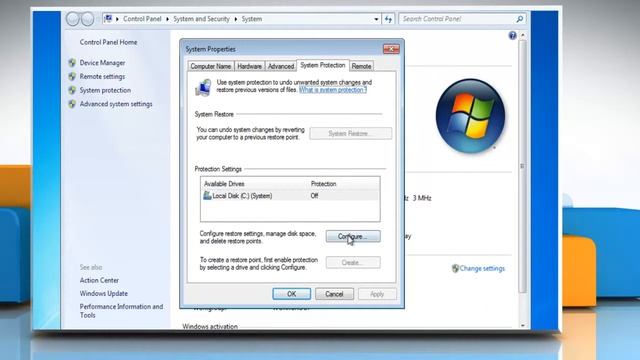Viewport: 640px width, 360px height.
Task: Open Action Center link
Action: [99, 280]
